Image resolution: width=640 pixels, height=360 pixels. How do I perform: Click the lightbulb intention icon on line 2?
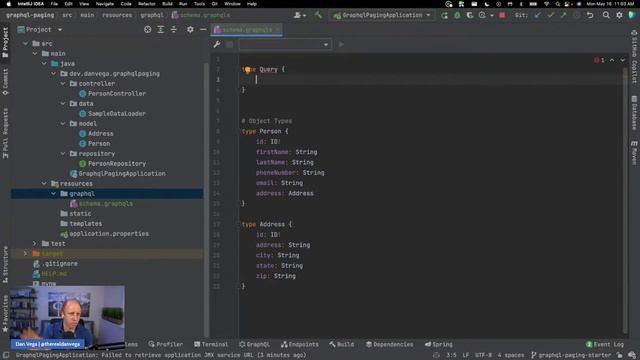pos(247,70)
